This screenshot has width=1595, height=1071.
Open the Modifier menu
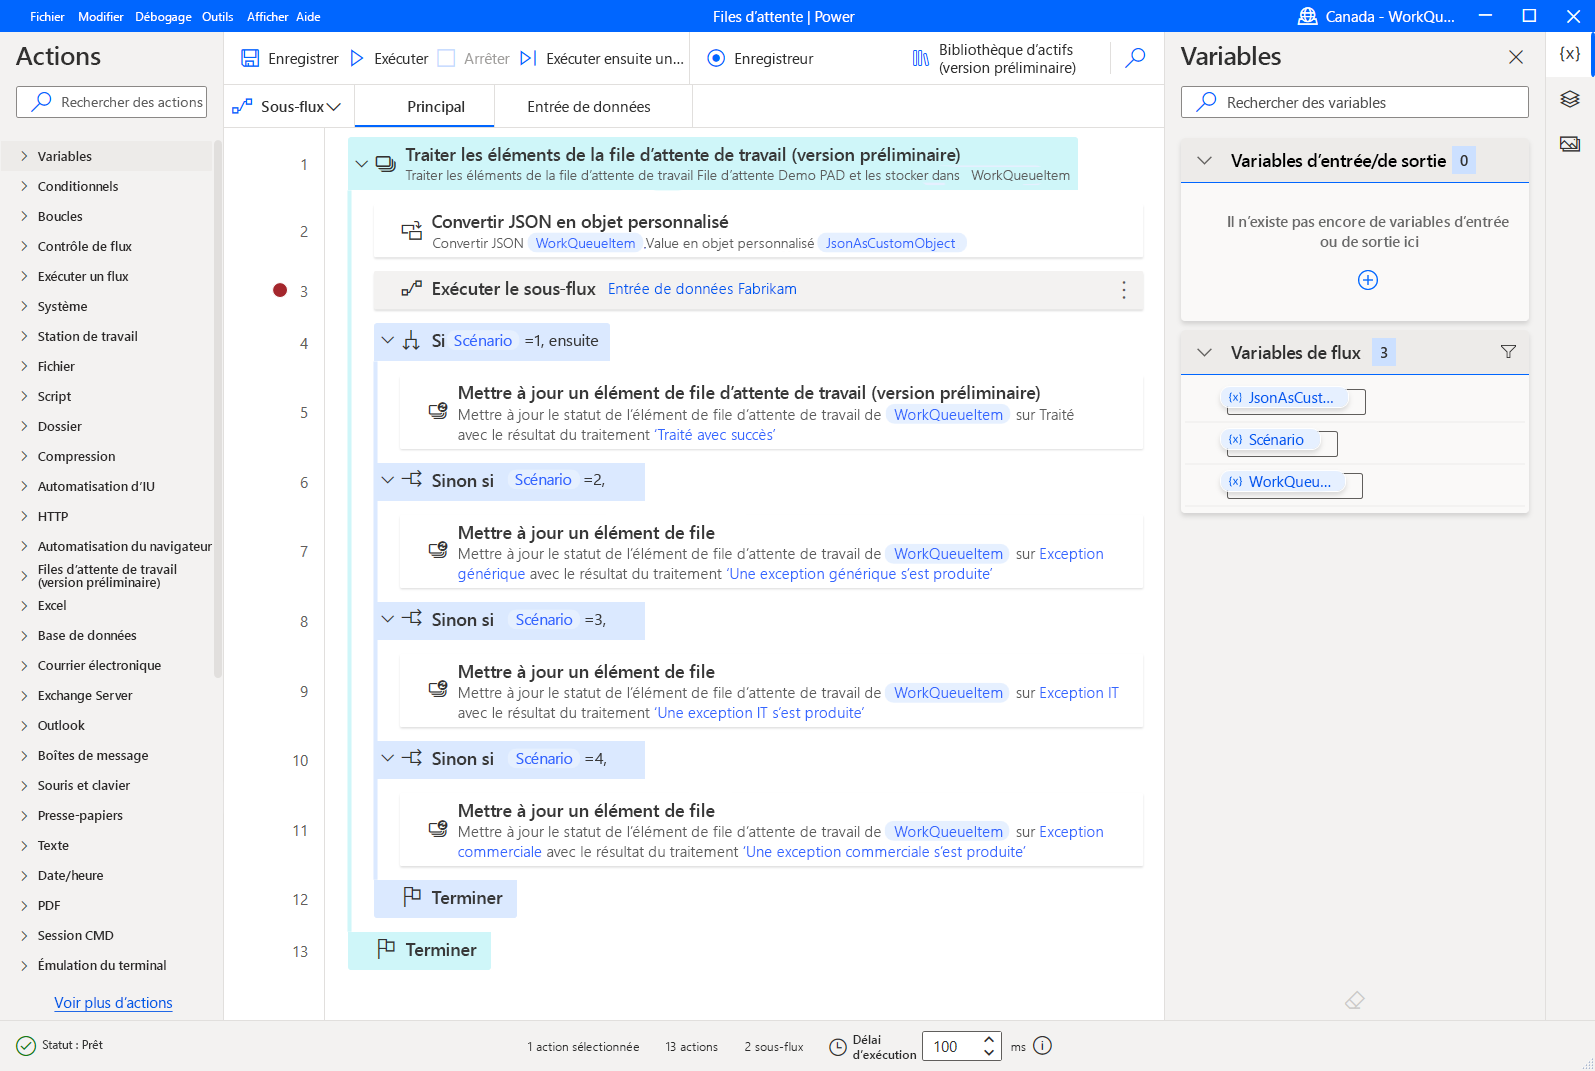[101, 16]
